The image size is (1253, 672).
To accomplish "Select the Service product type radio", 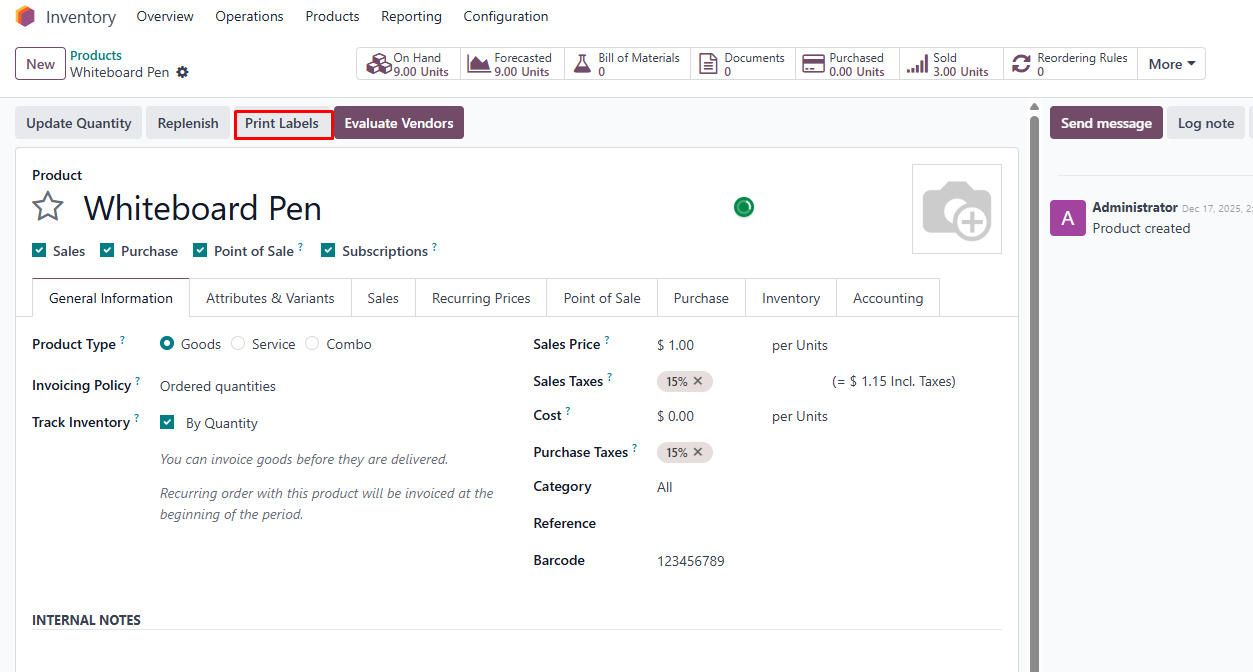I will pyautogui.click(x=238, y=344).
